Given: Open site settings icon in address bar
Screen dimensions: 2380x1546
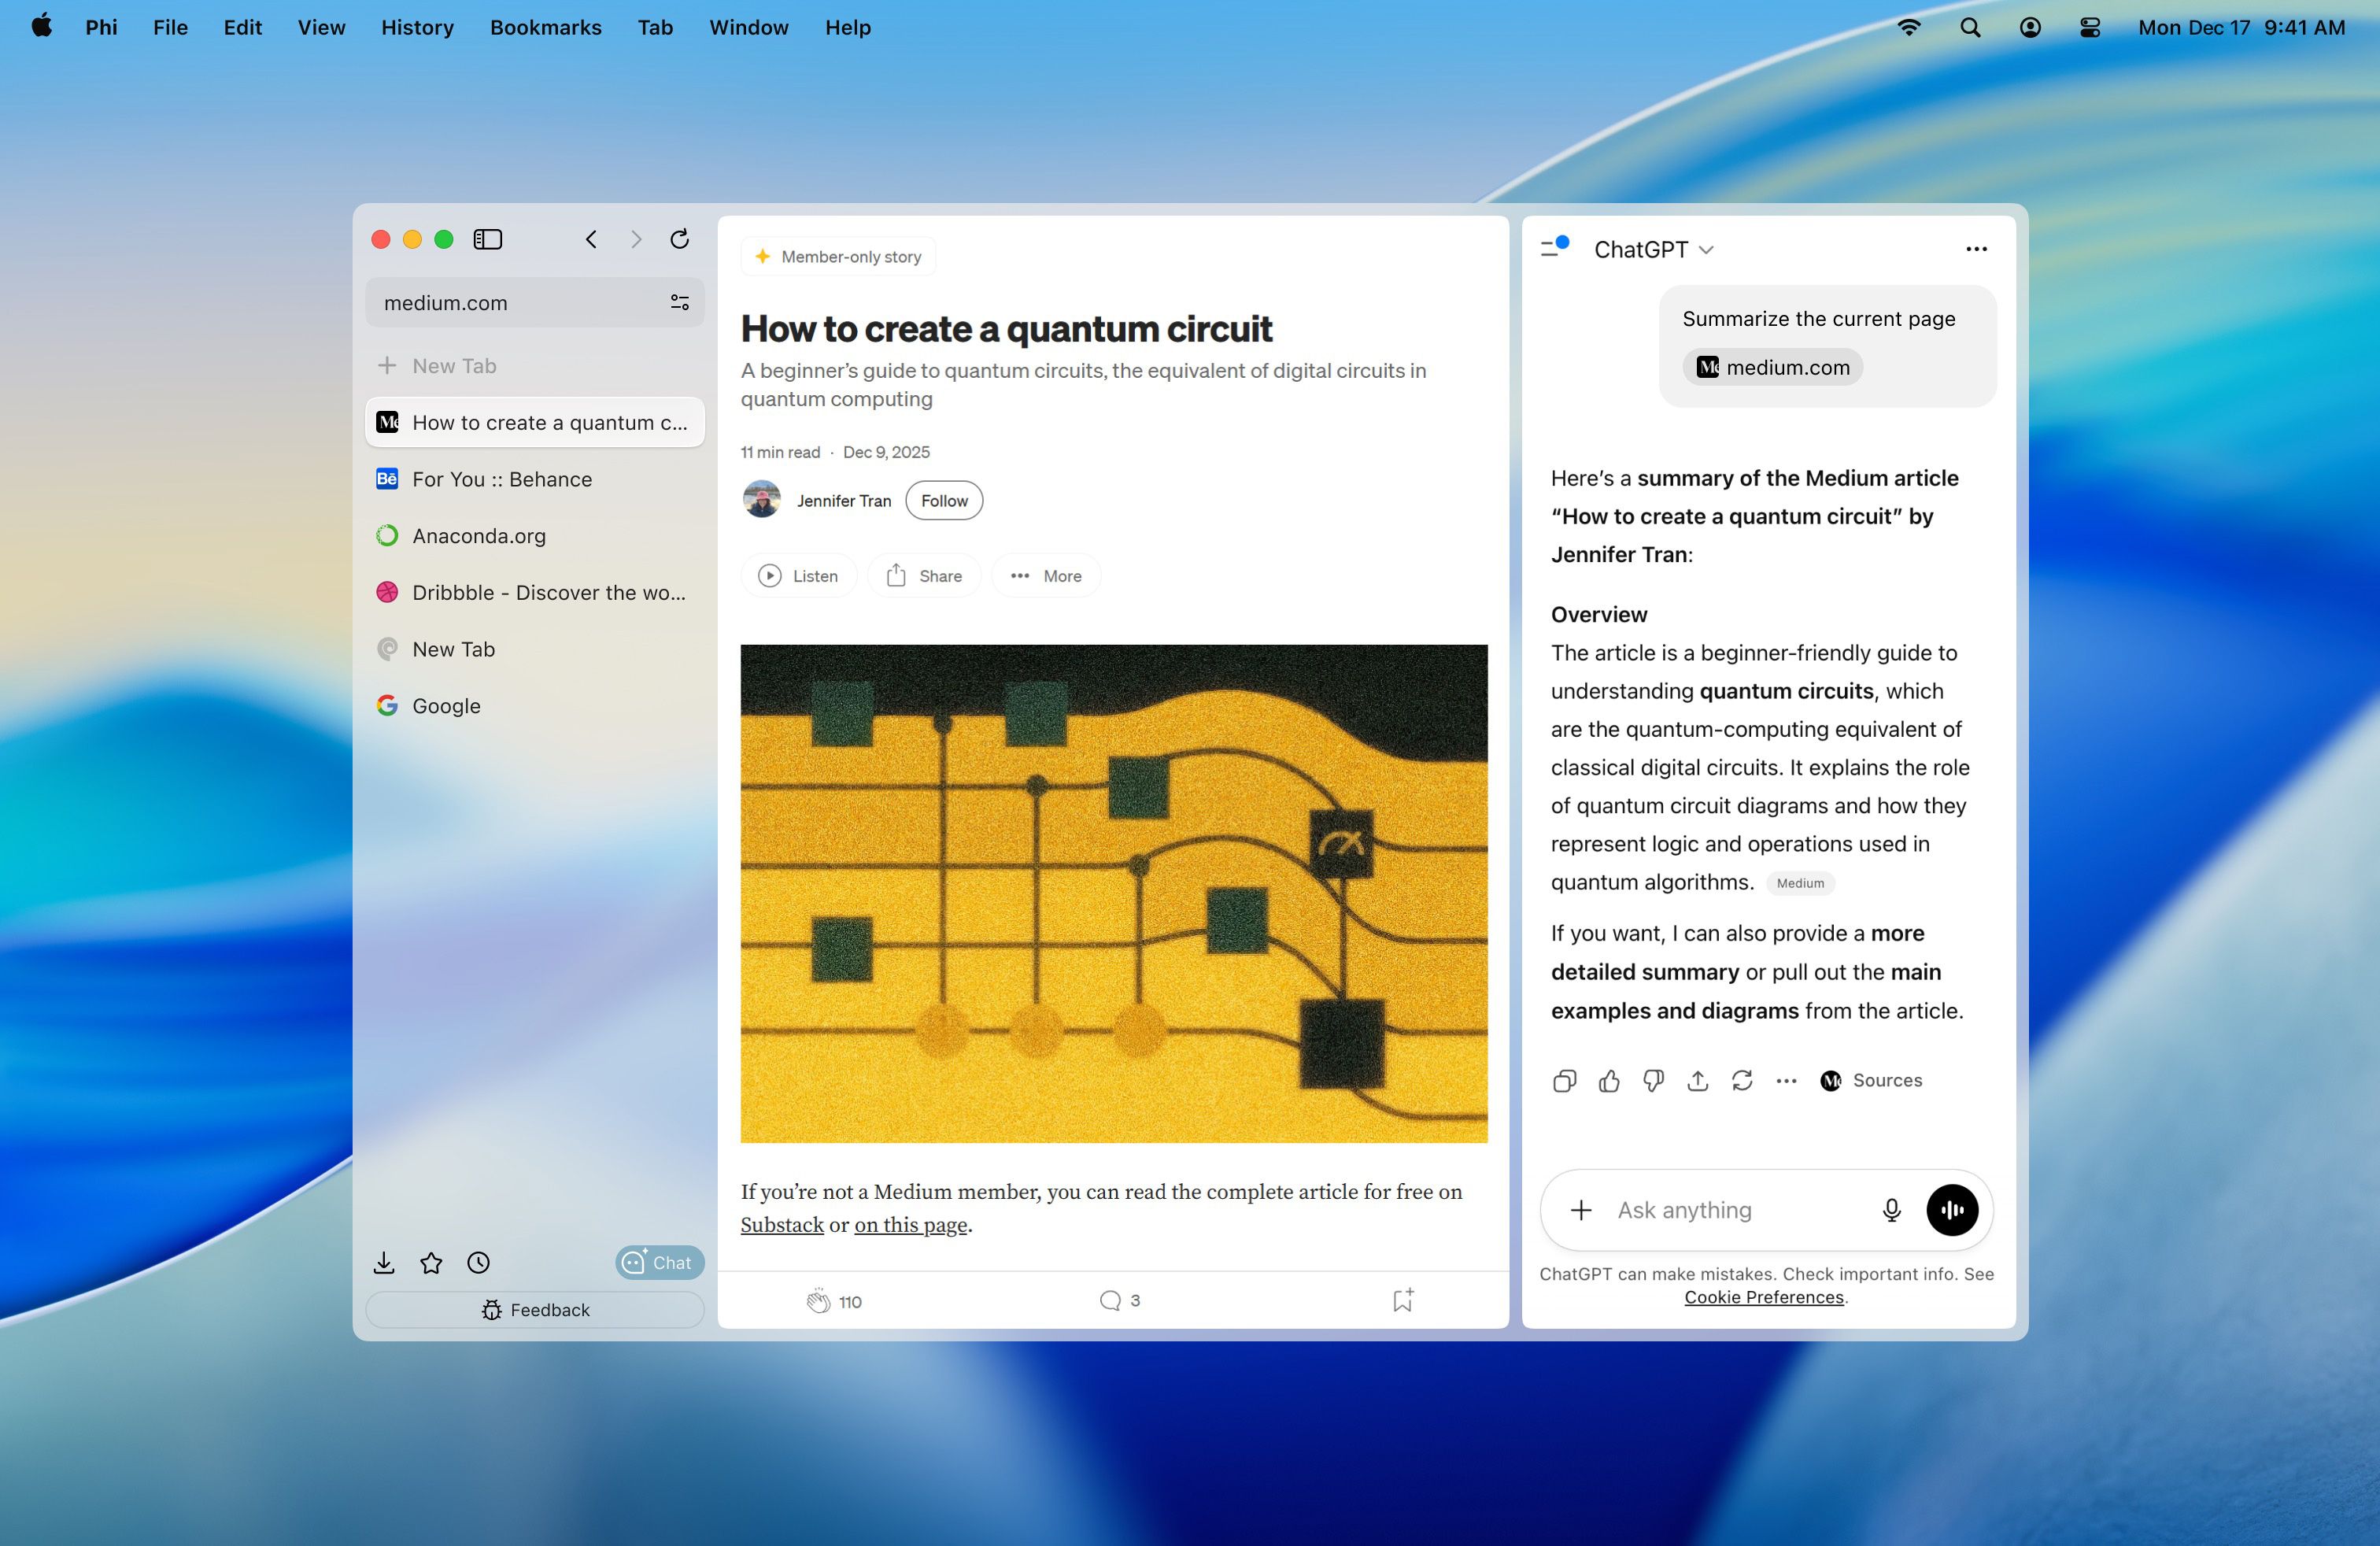Looking at the screenshot, I should [679, 302].
